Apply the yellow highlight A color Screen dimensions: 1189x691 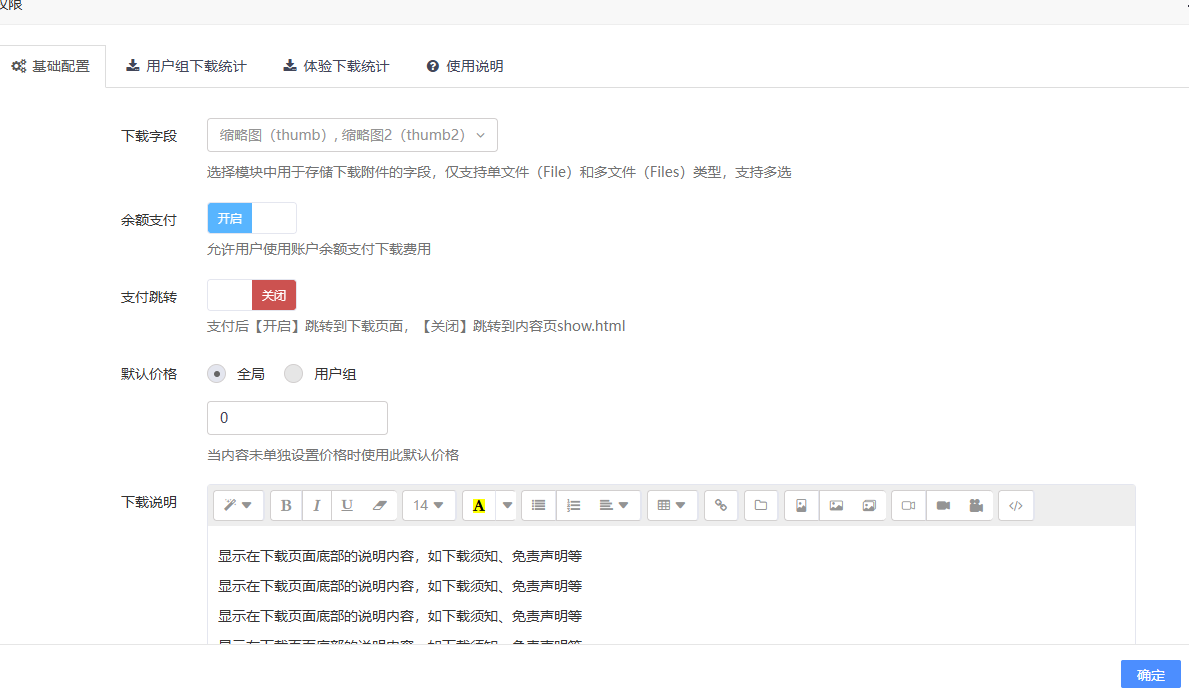point(479,505)
